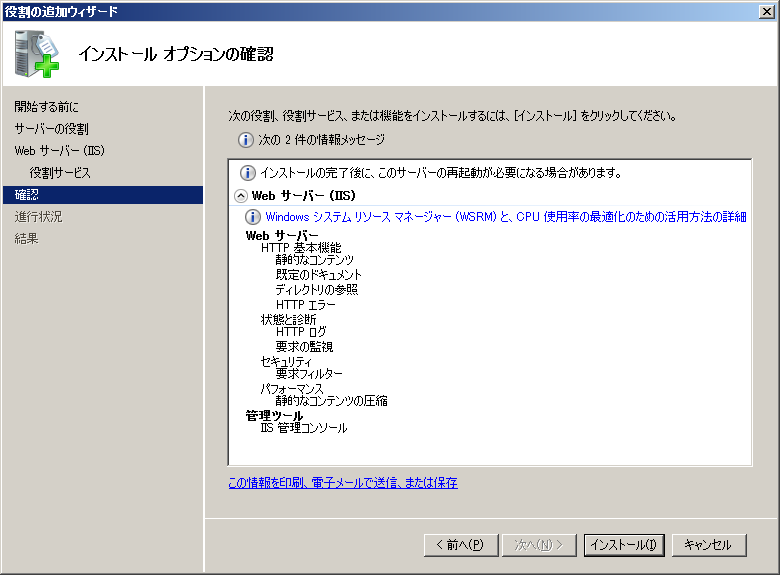This screenshot has width=780, height=575.
Task: Click the 要求フィルター entry in list
Action: point(309,374)
